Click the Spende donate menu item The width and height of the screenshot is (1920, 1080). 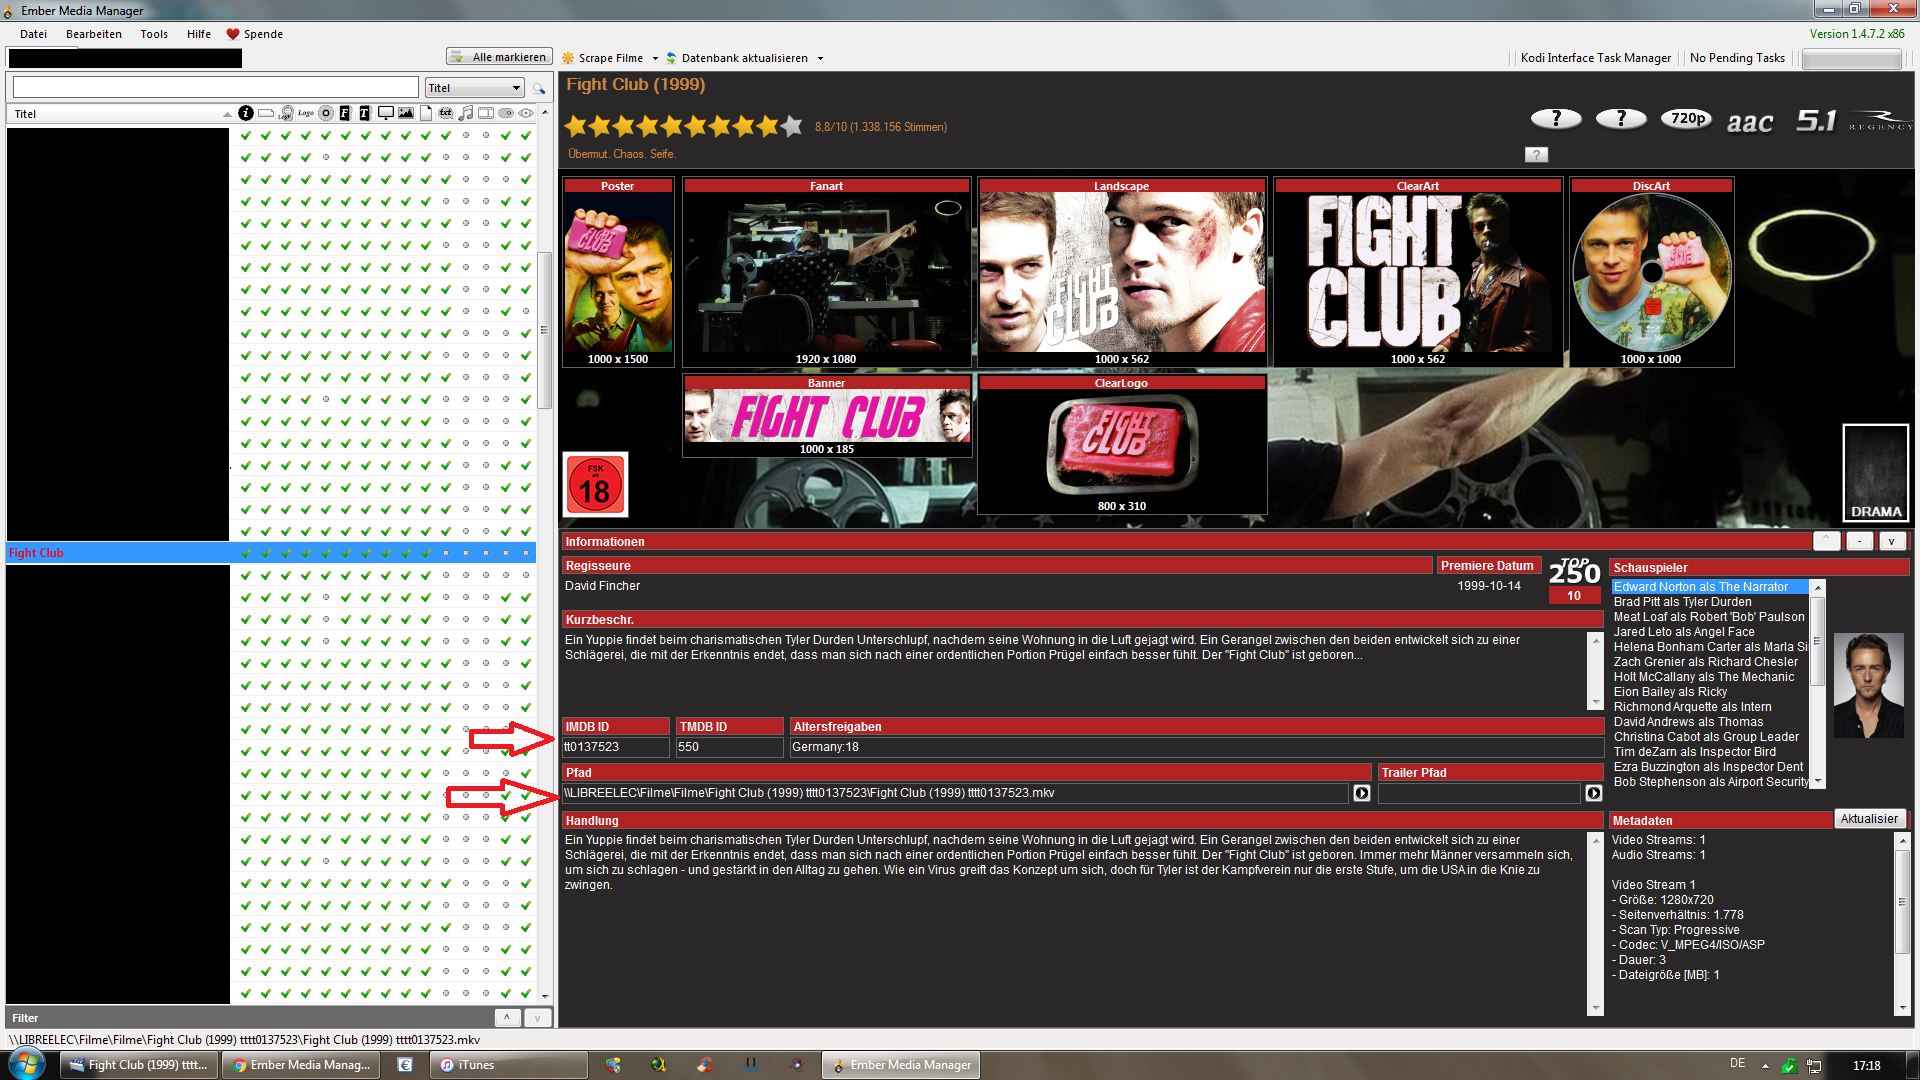coord(255,34)
